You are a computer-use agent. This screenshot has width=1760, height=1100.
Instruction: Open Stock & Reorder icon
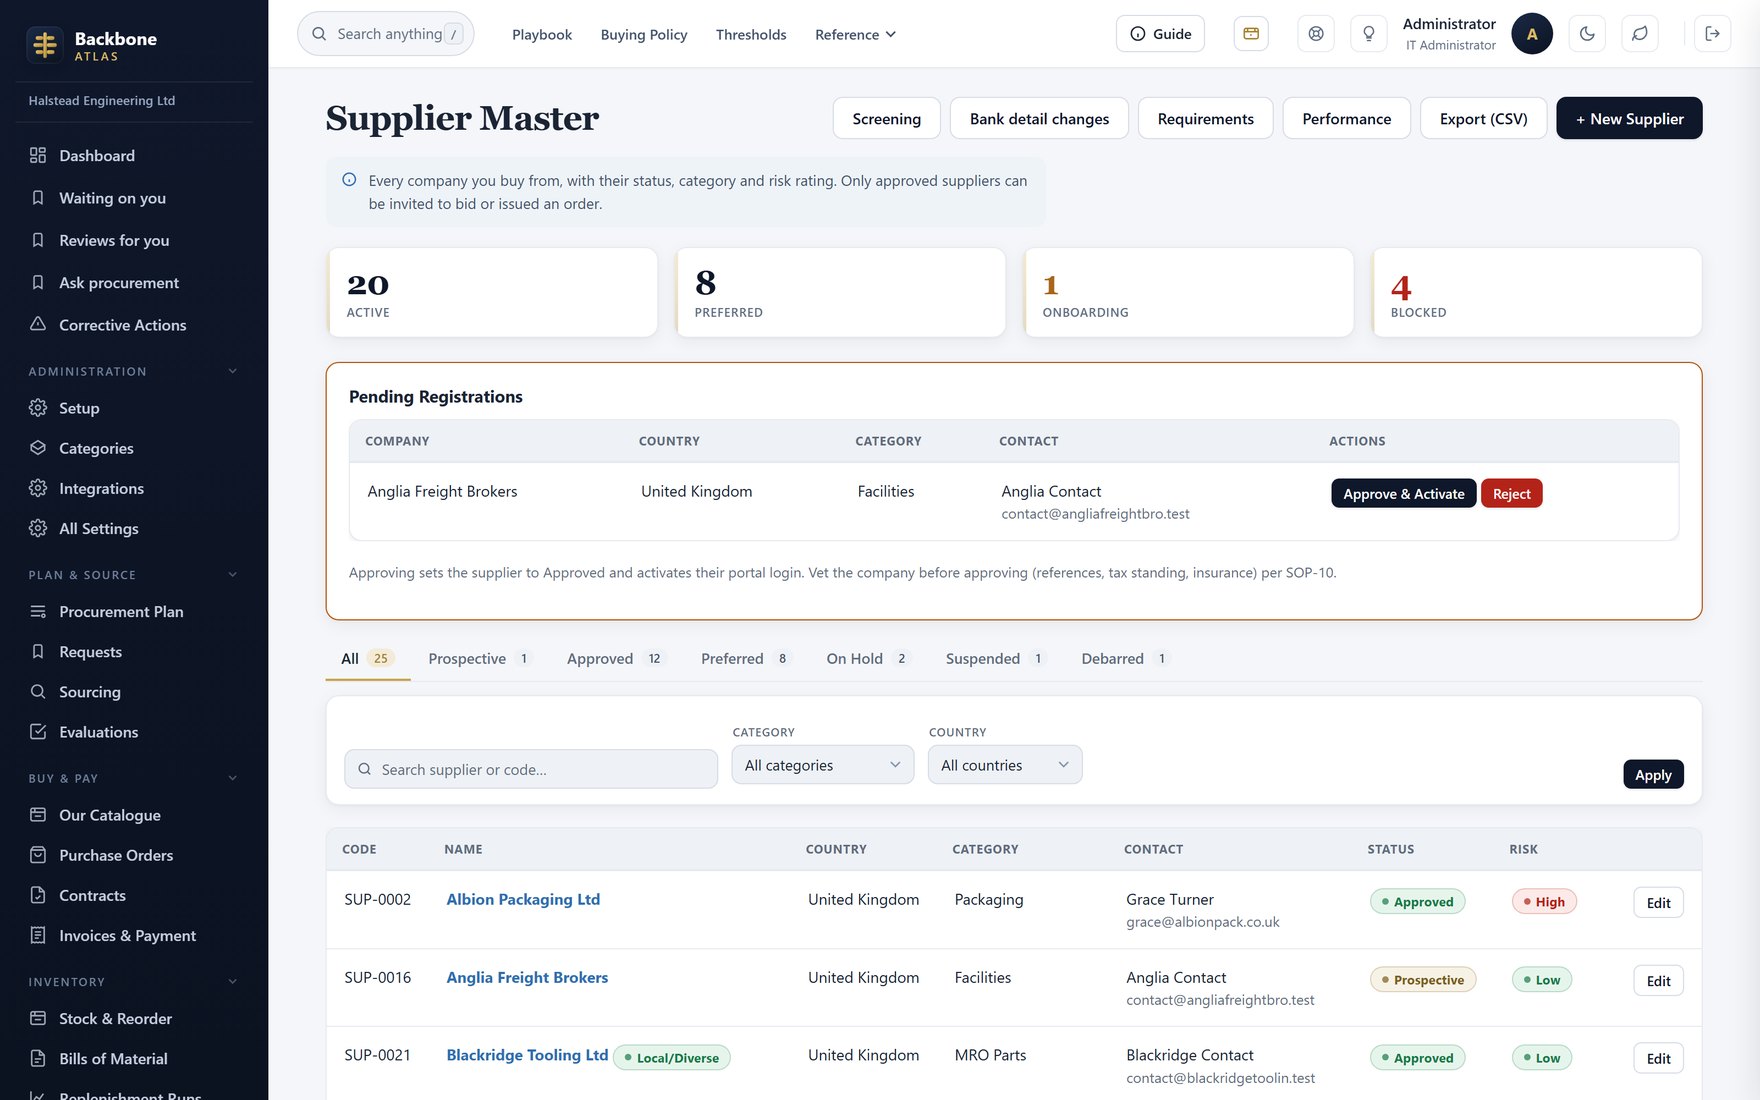pos(38,1018)
